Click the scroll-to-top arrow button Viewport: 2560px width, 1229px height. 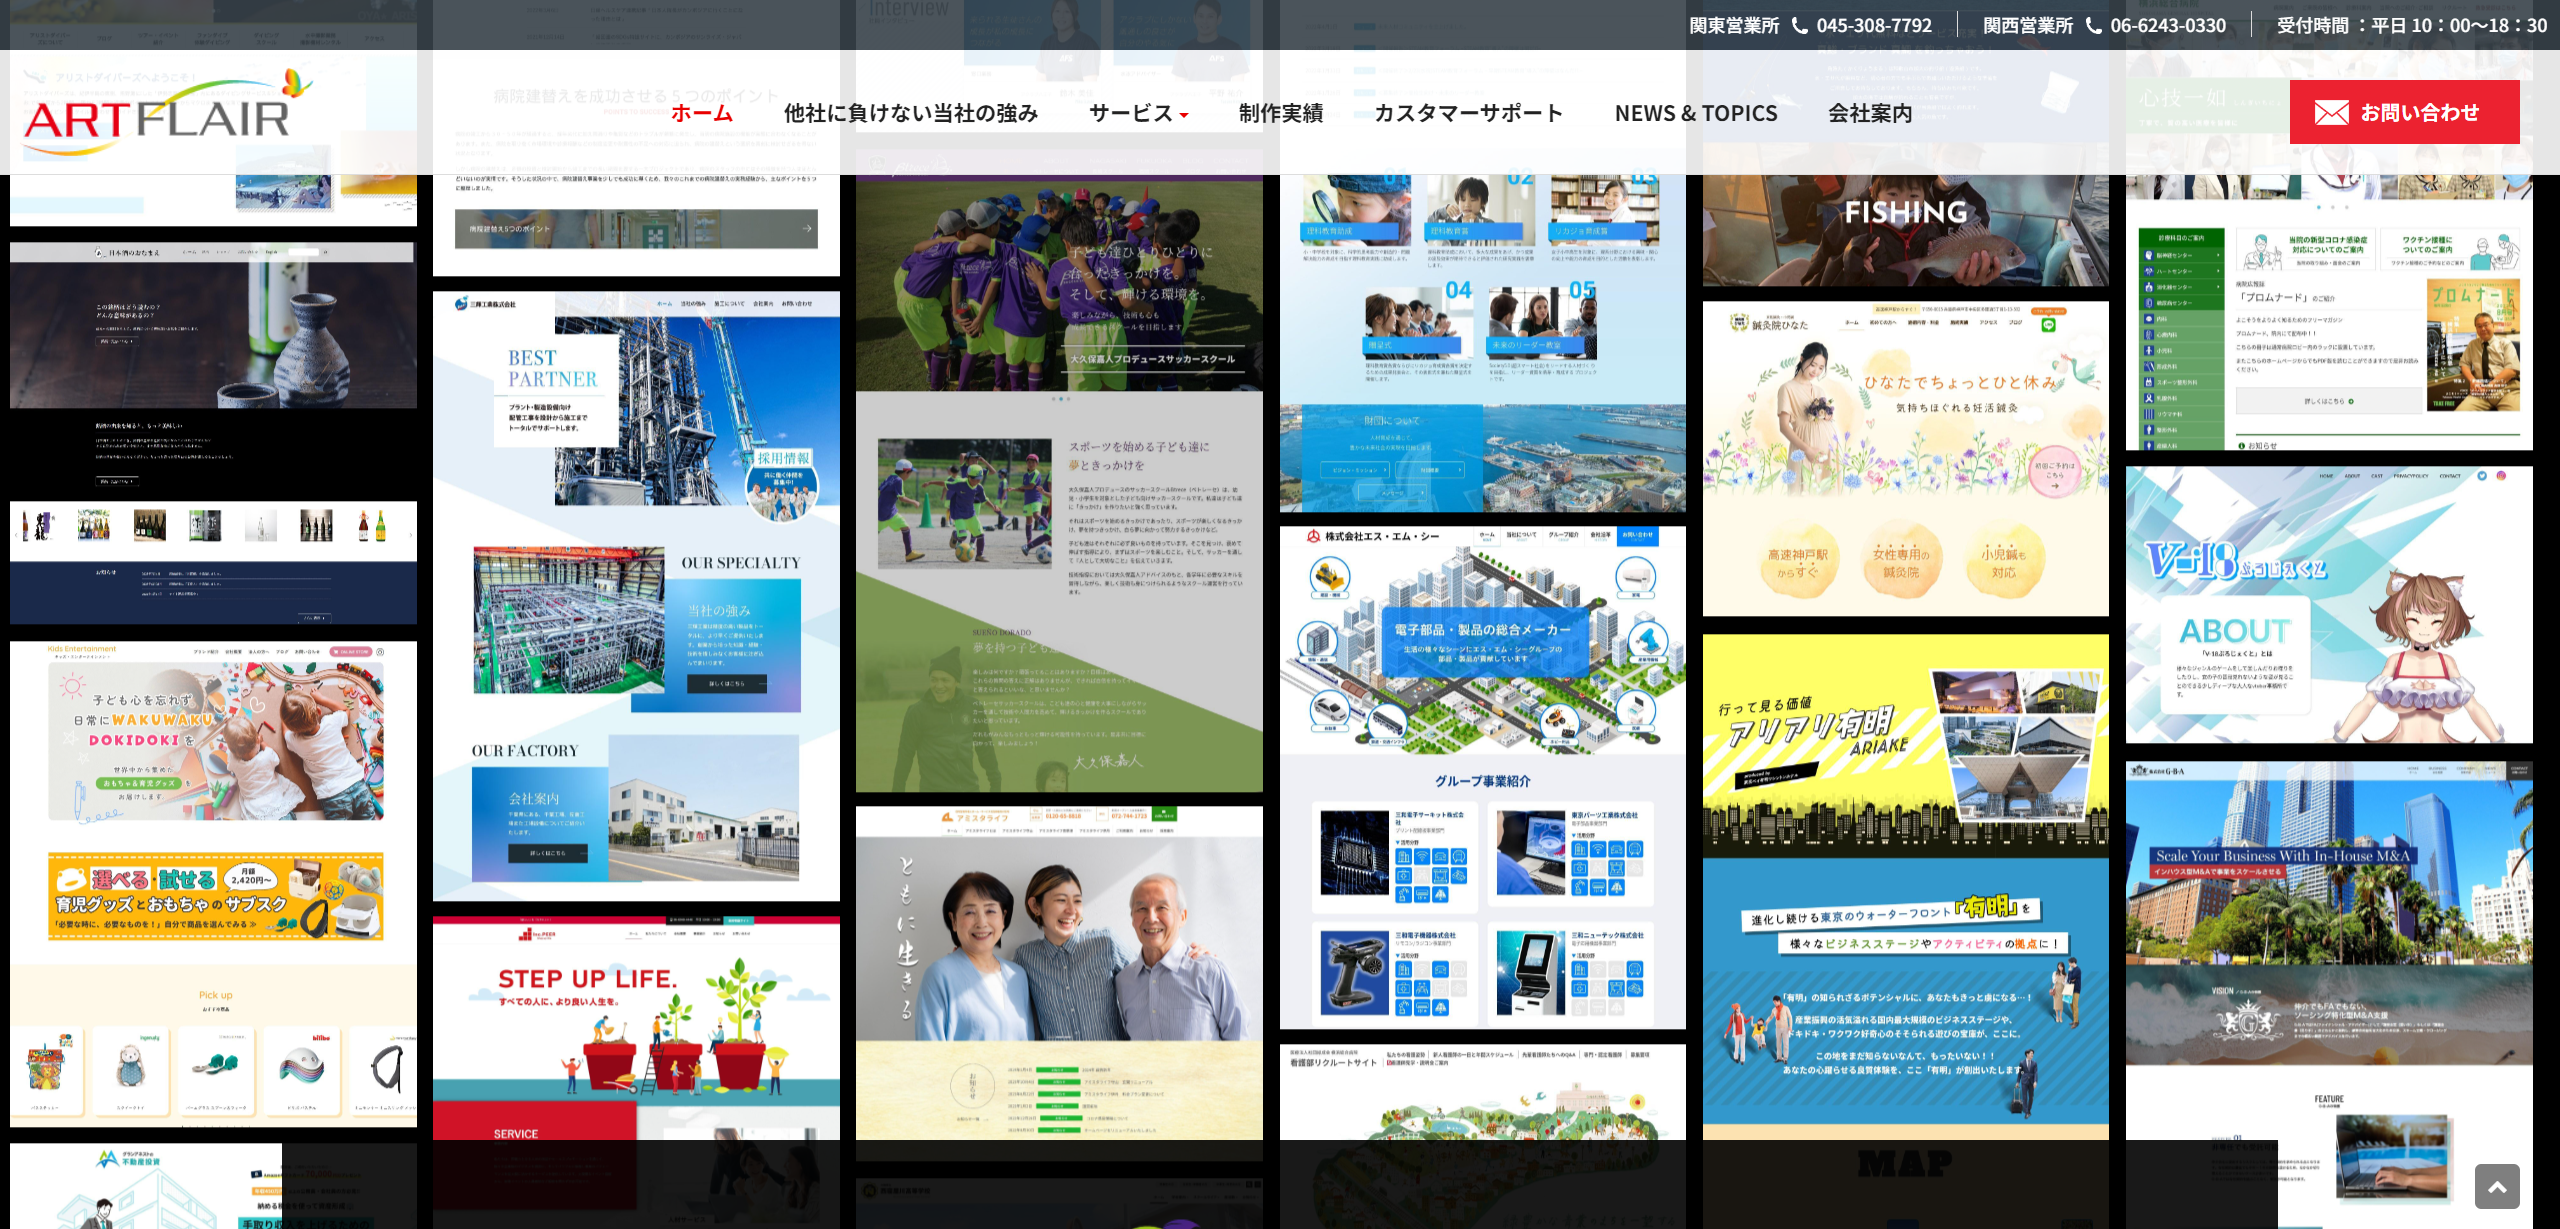pyautogui.click(x=2497, y=1186)
